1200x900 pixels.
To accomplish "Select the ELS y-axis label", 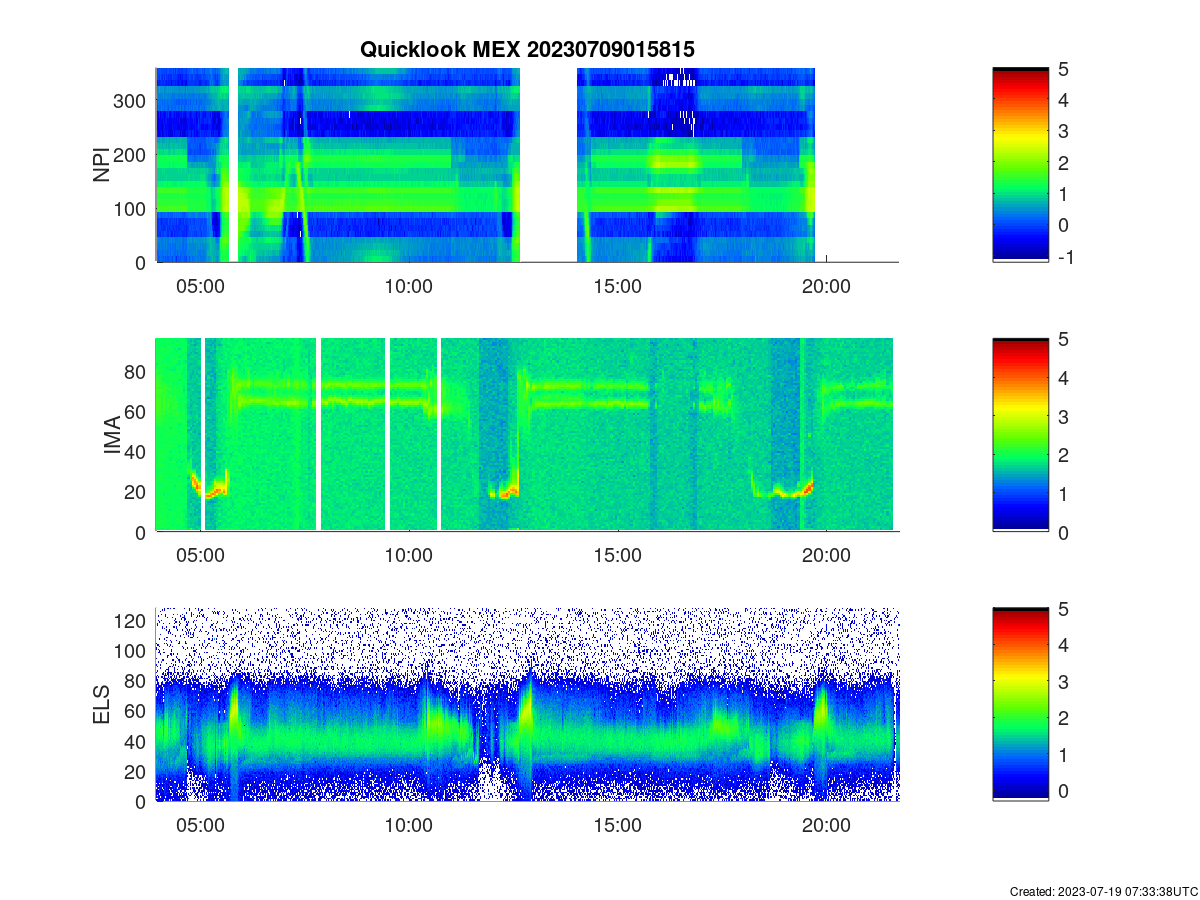I will (x=102, y=705).
